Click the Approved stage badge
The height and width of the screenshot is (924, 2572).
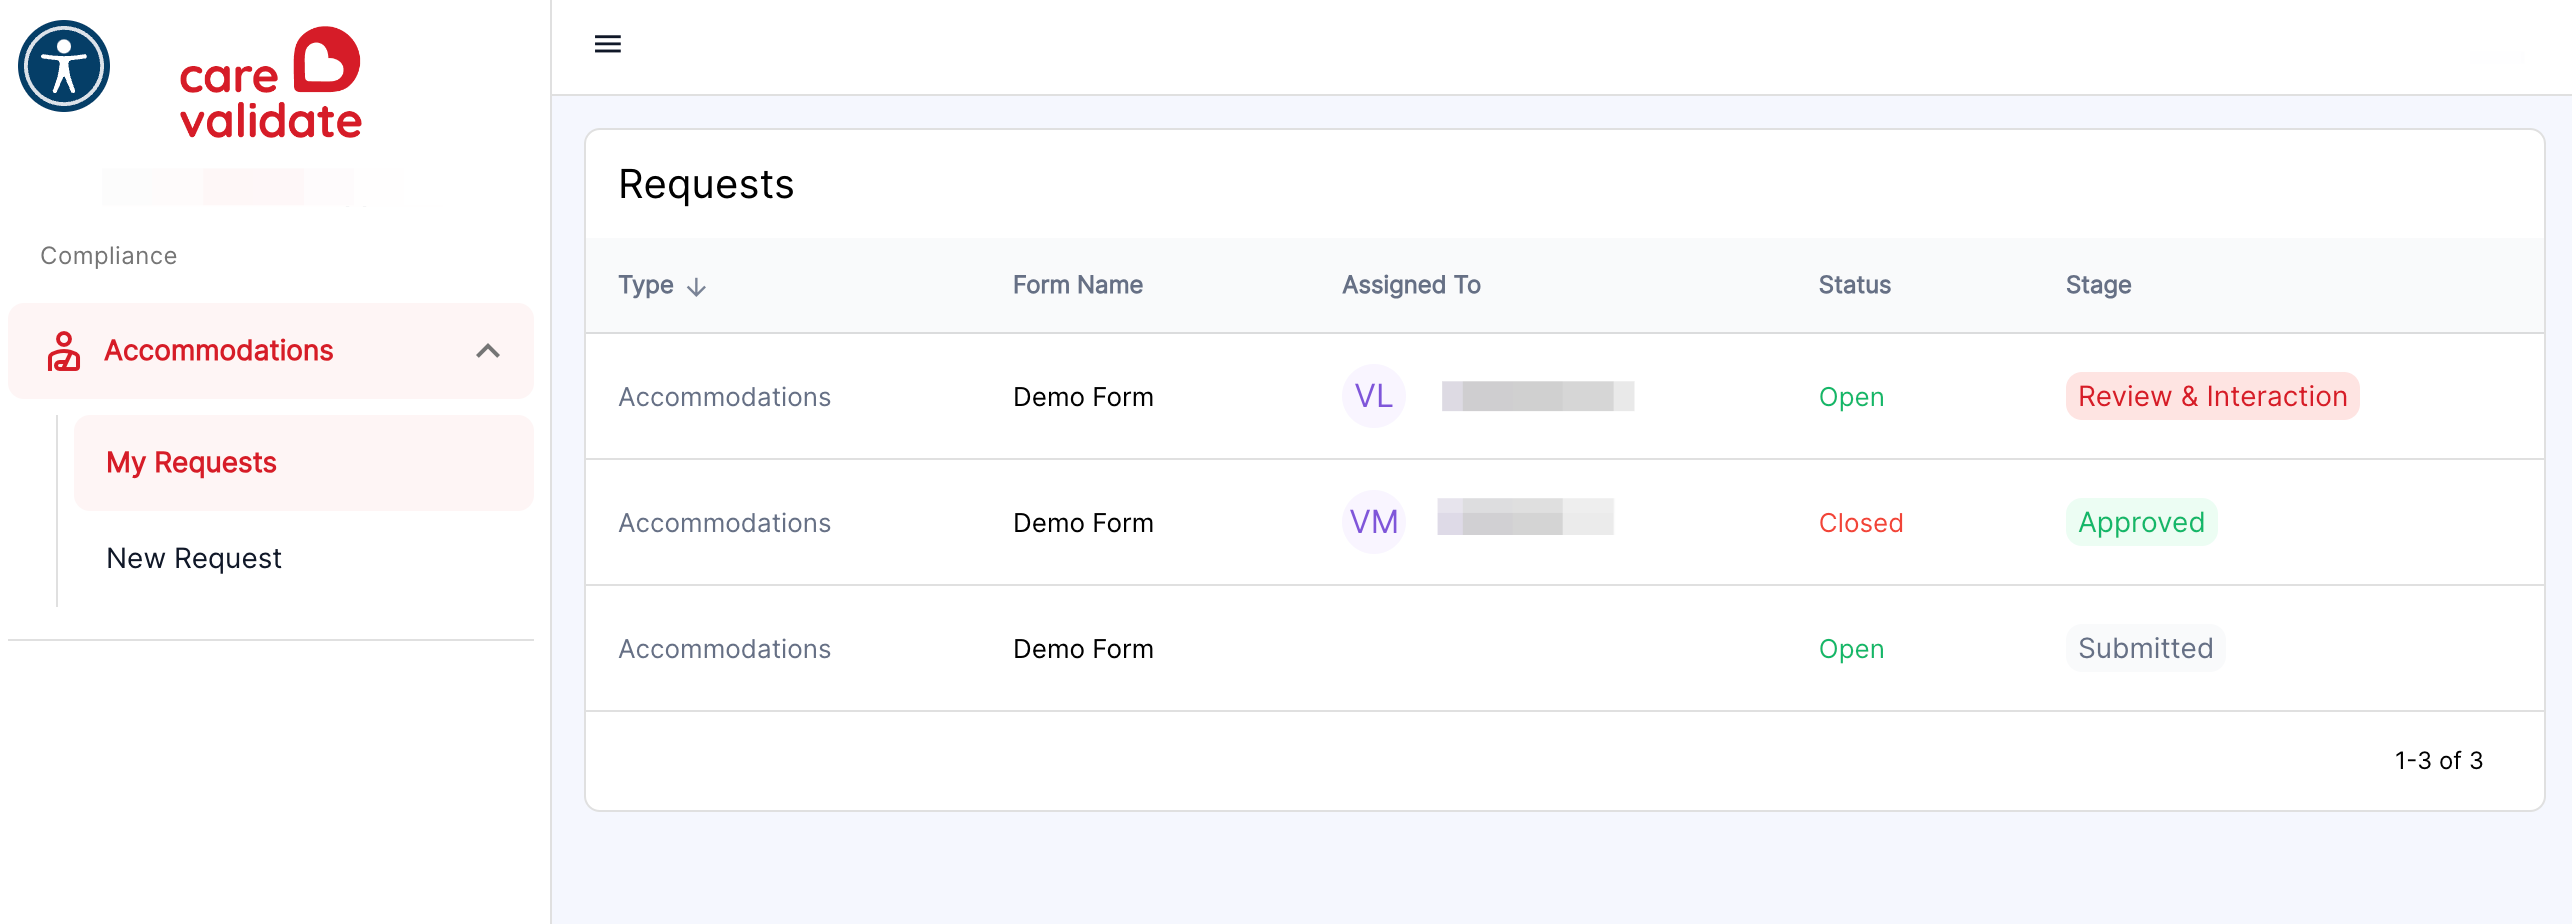coord(2142,522)
